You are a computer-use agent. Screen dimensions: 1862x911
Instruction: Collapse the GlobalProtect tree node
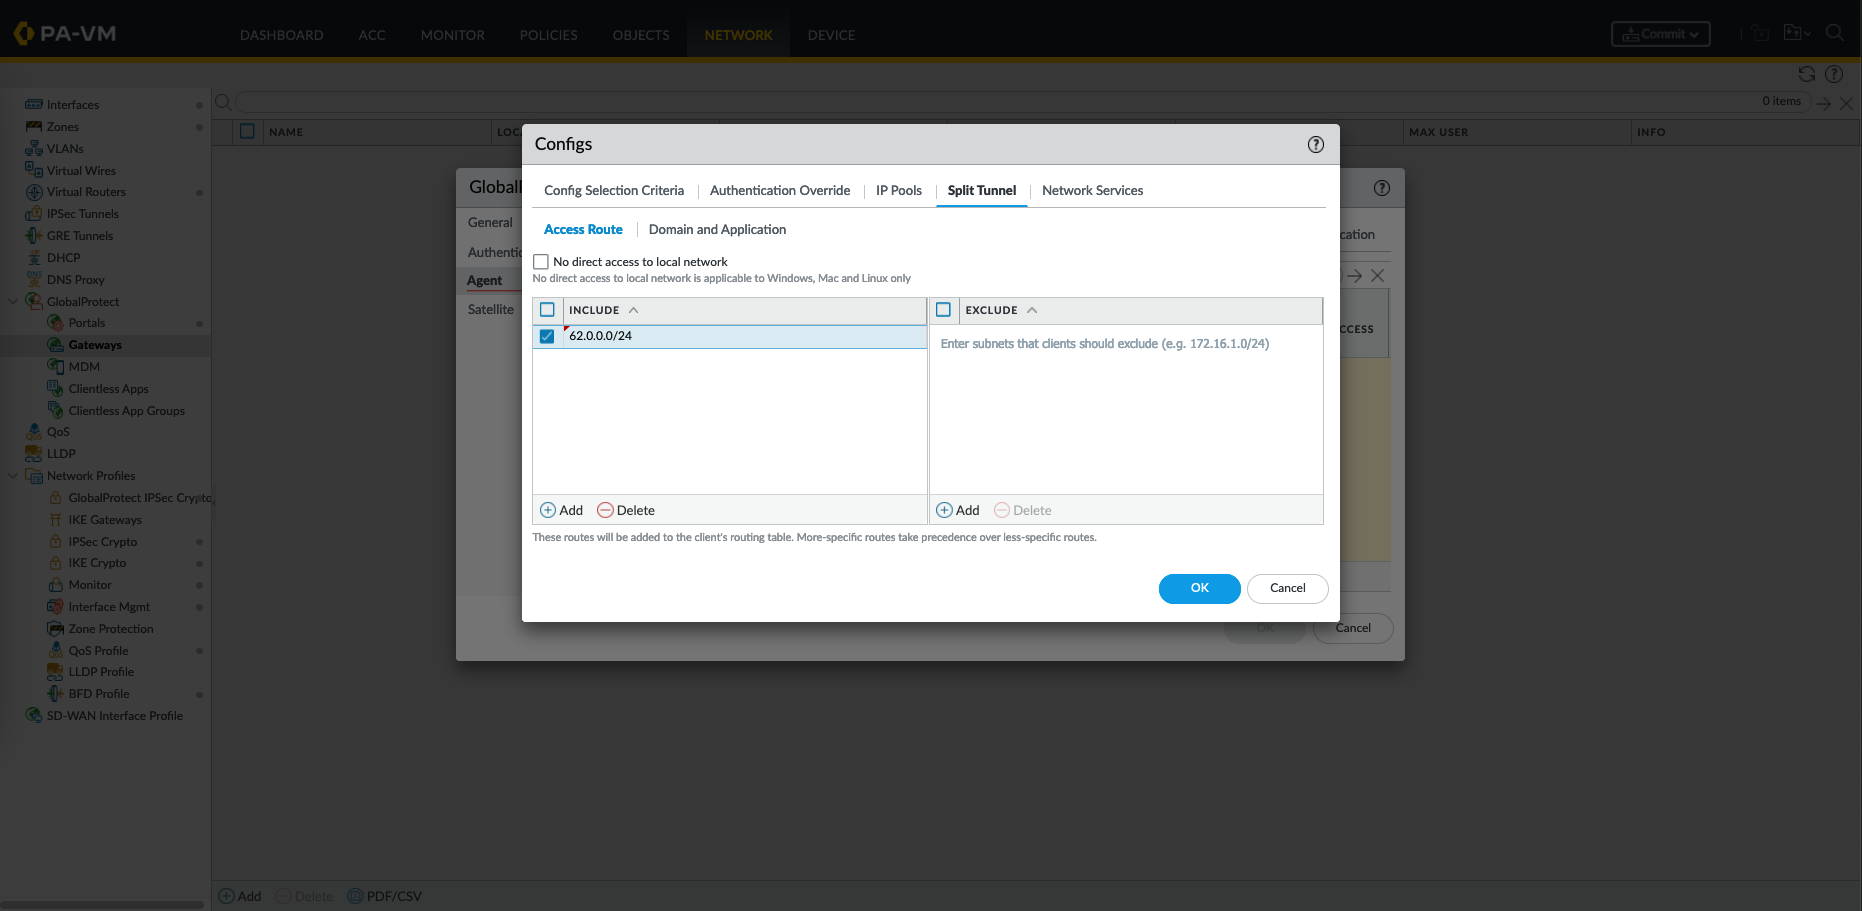[13, 301]
